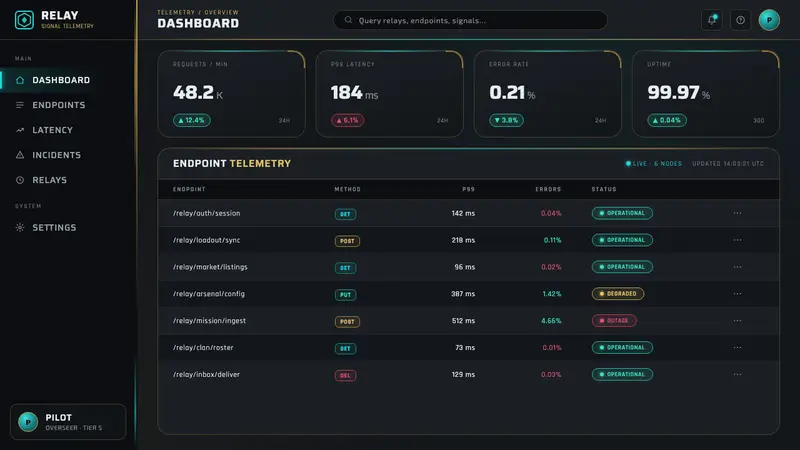Select the Requests / Min card
Image resolution: width=800 pixels, height=450 pixels.
[231, 94]
